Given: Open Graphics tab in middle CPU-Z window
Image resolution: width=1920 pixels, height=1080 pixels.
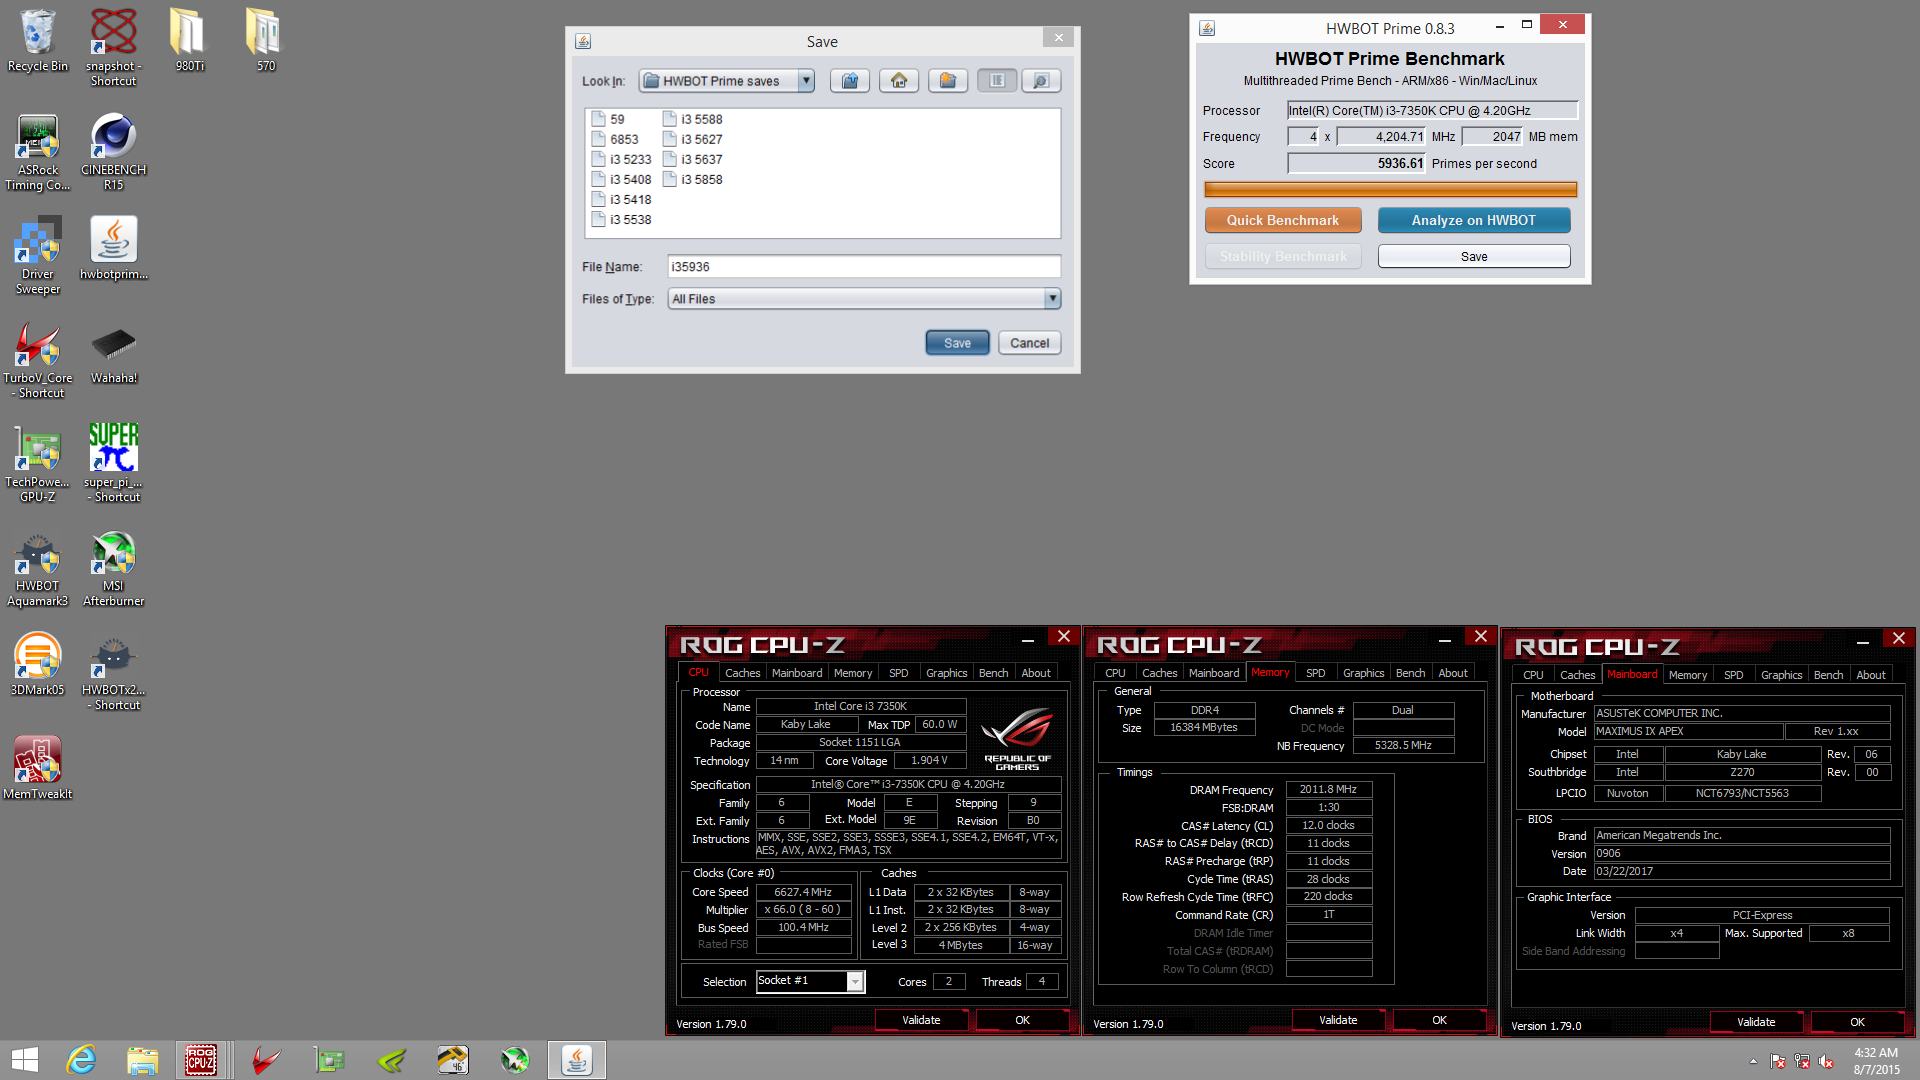Looking at the screenshot, I should 1363,673.
